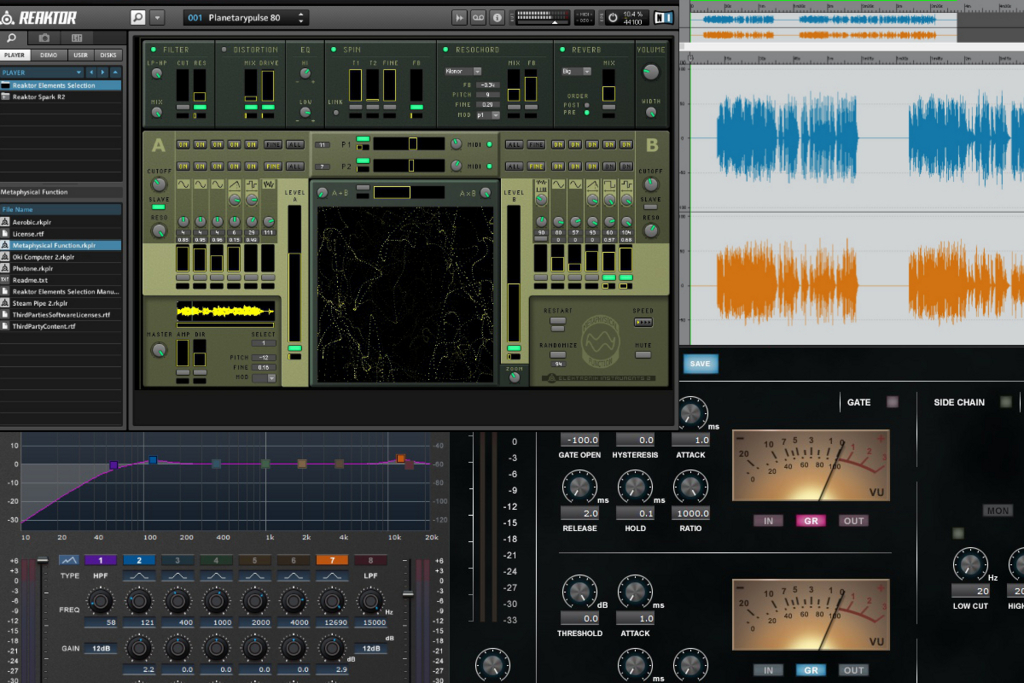Enable the SIDE CHAIN checkbox
This screenshot has width=1024, height=683.
click(x=1006, y=402)
